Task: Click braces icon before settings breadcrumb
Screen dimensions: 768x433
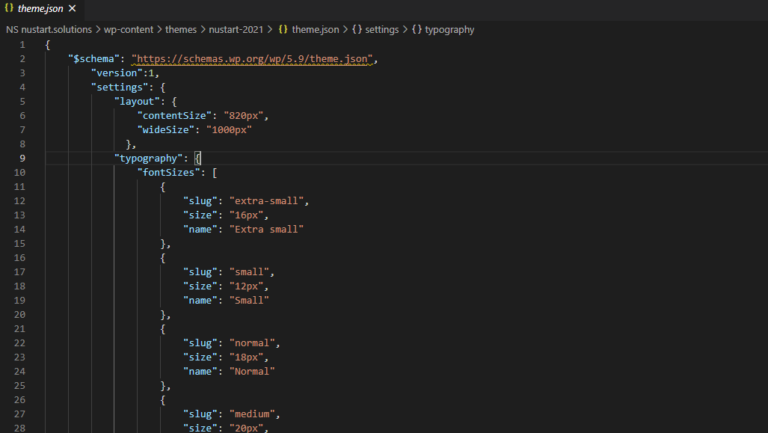Action: pyautogui.click(x=357, y=29)
